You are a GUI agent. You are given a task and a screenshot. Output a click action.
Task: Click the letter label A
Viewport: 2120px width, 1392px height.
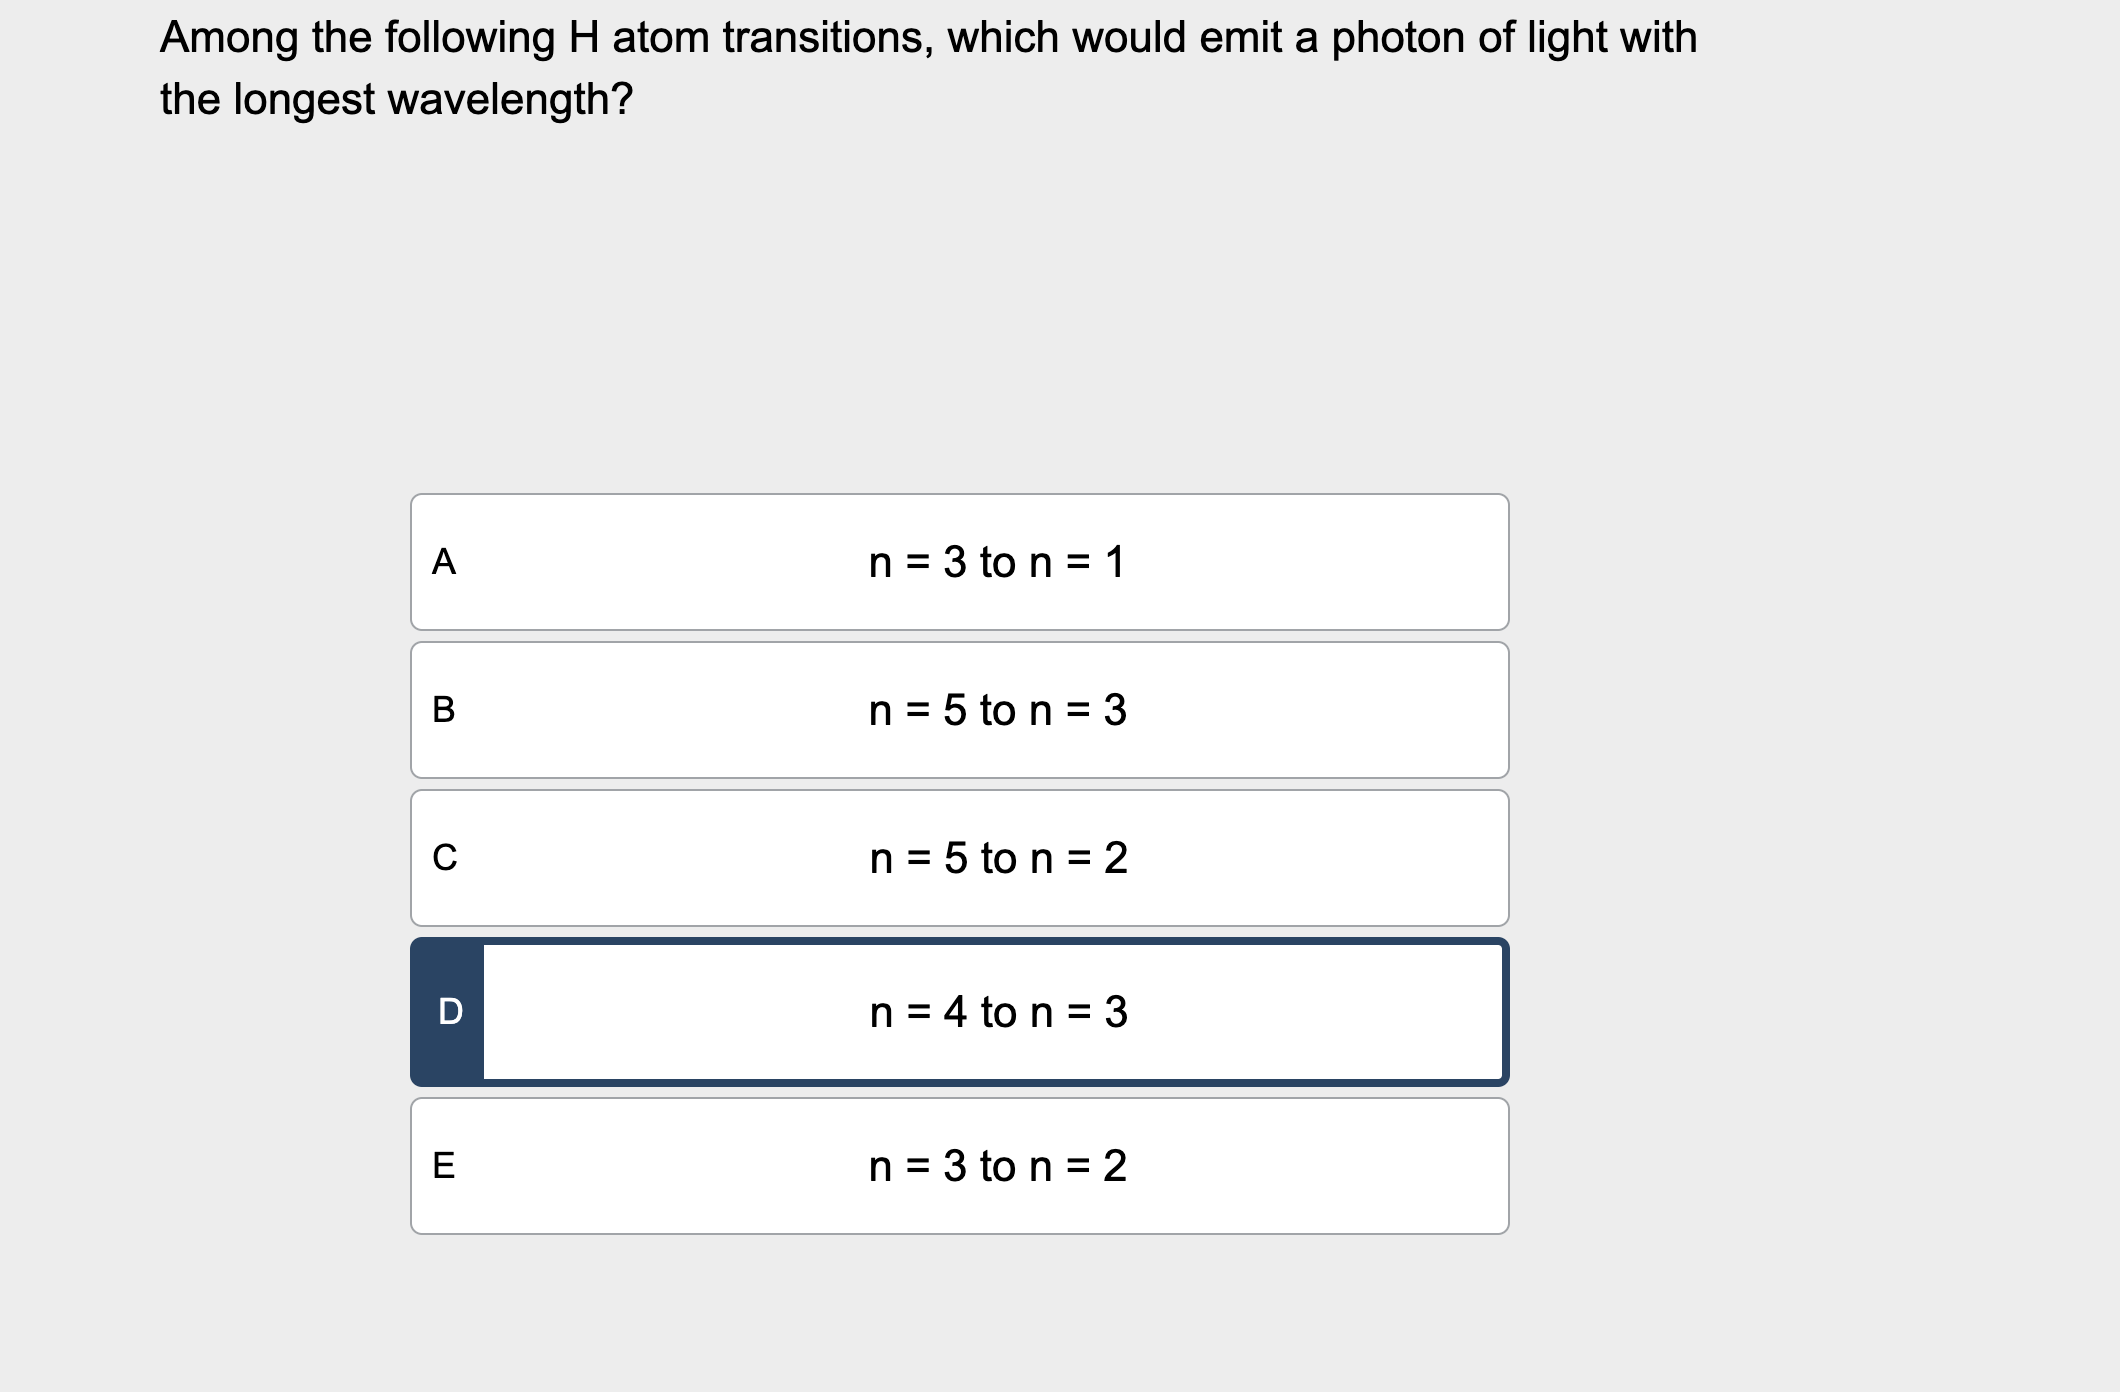coord(446,562)
